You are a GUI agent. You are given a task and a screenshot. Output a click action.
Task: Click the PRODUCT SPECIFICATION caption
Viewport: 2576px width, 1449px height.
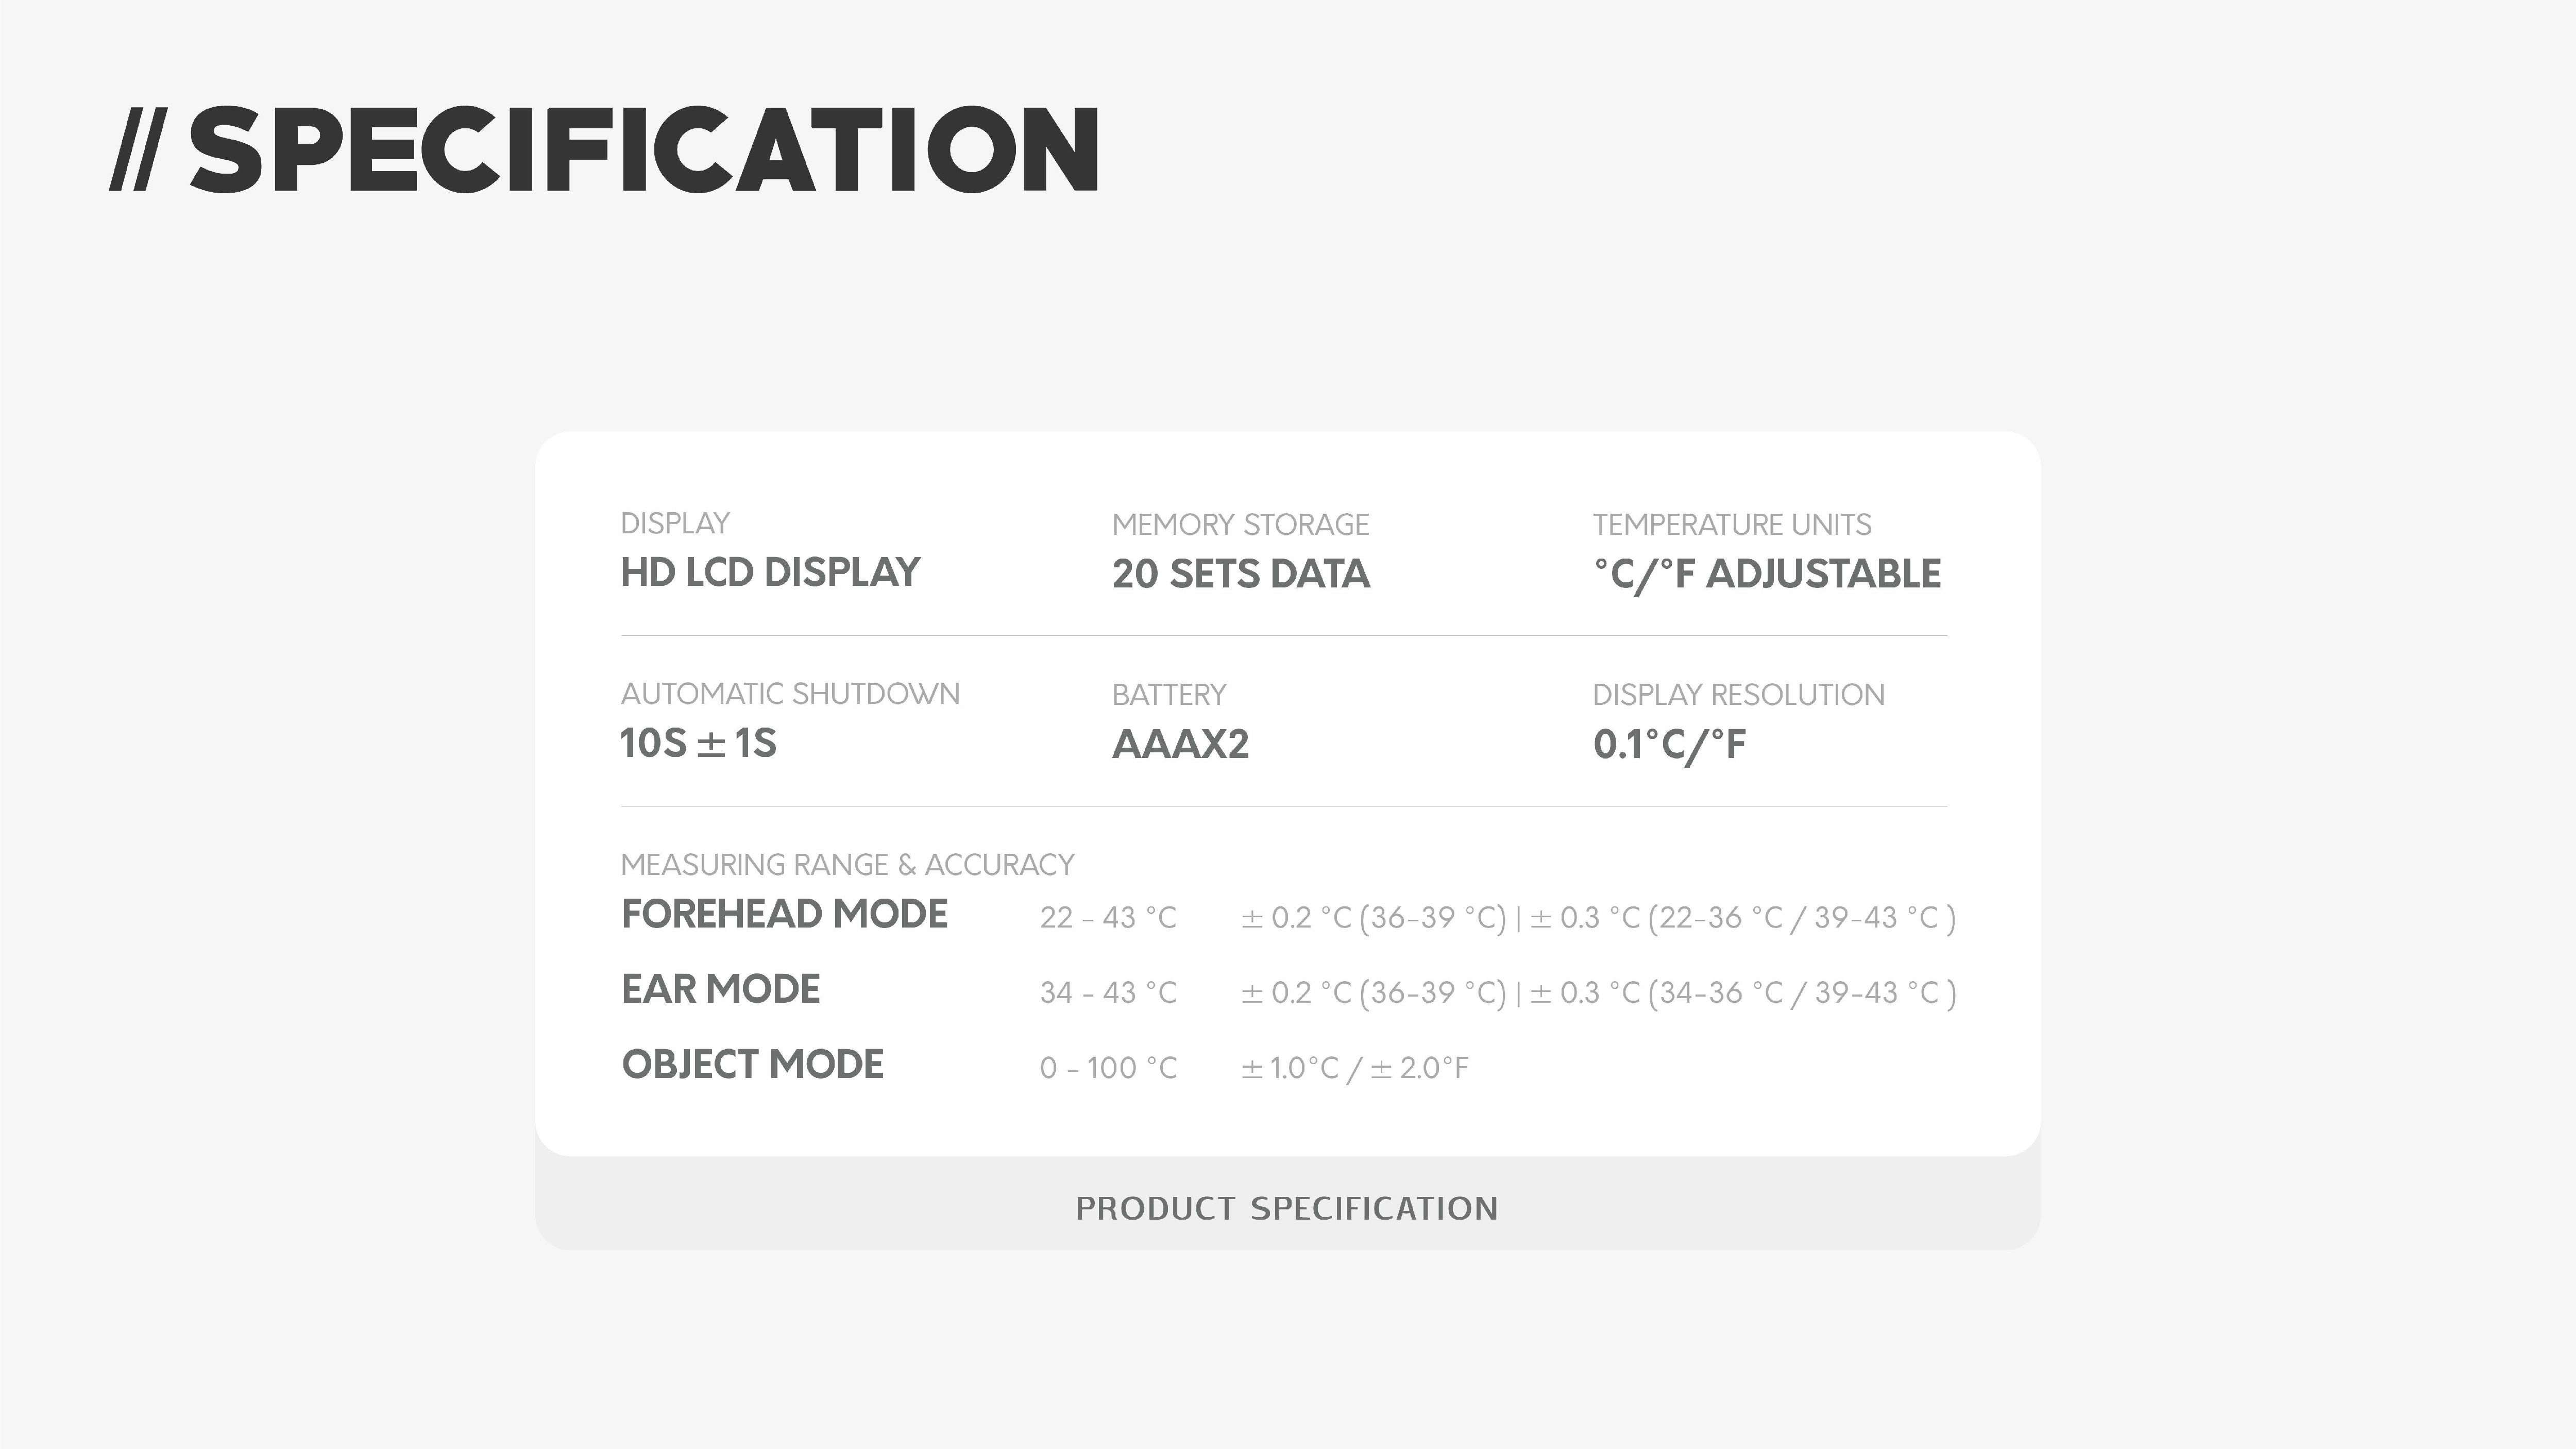(1287, 1208)
